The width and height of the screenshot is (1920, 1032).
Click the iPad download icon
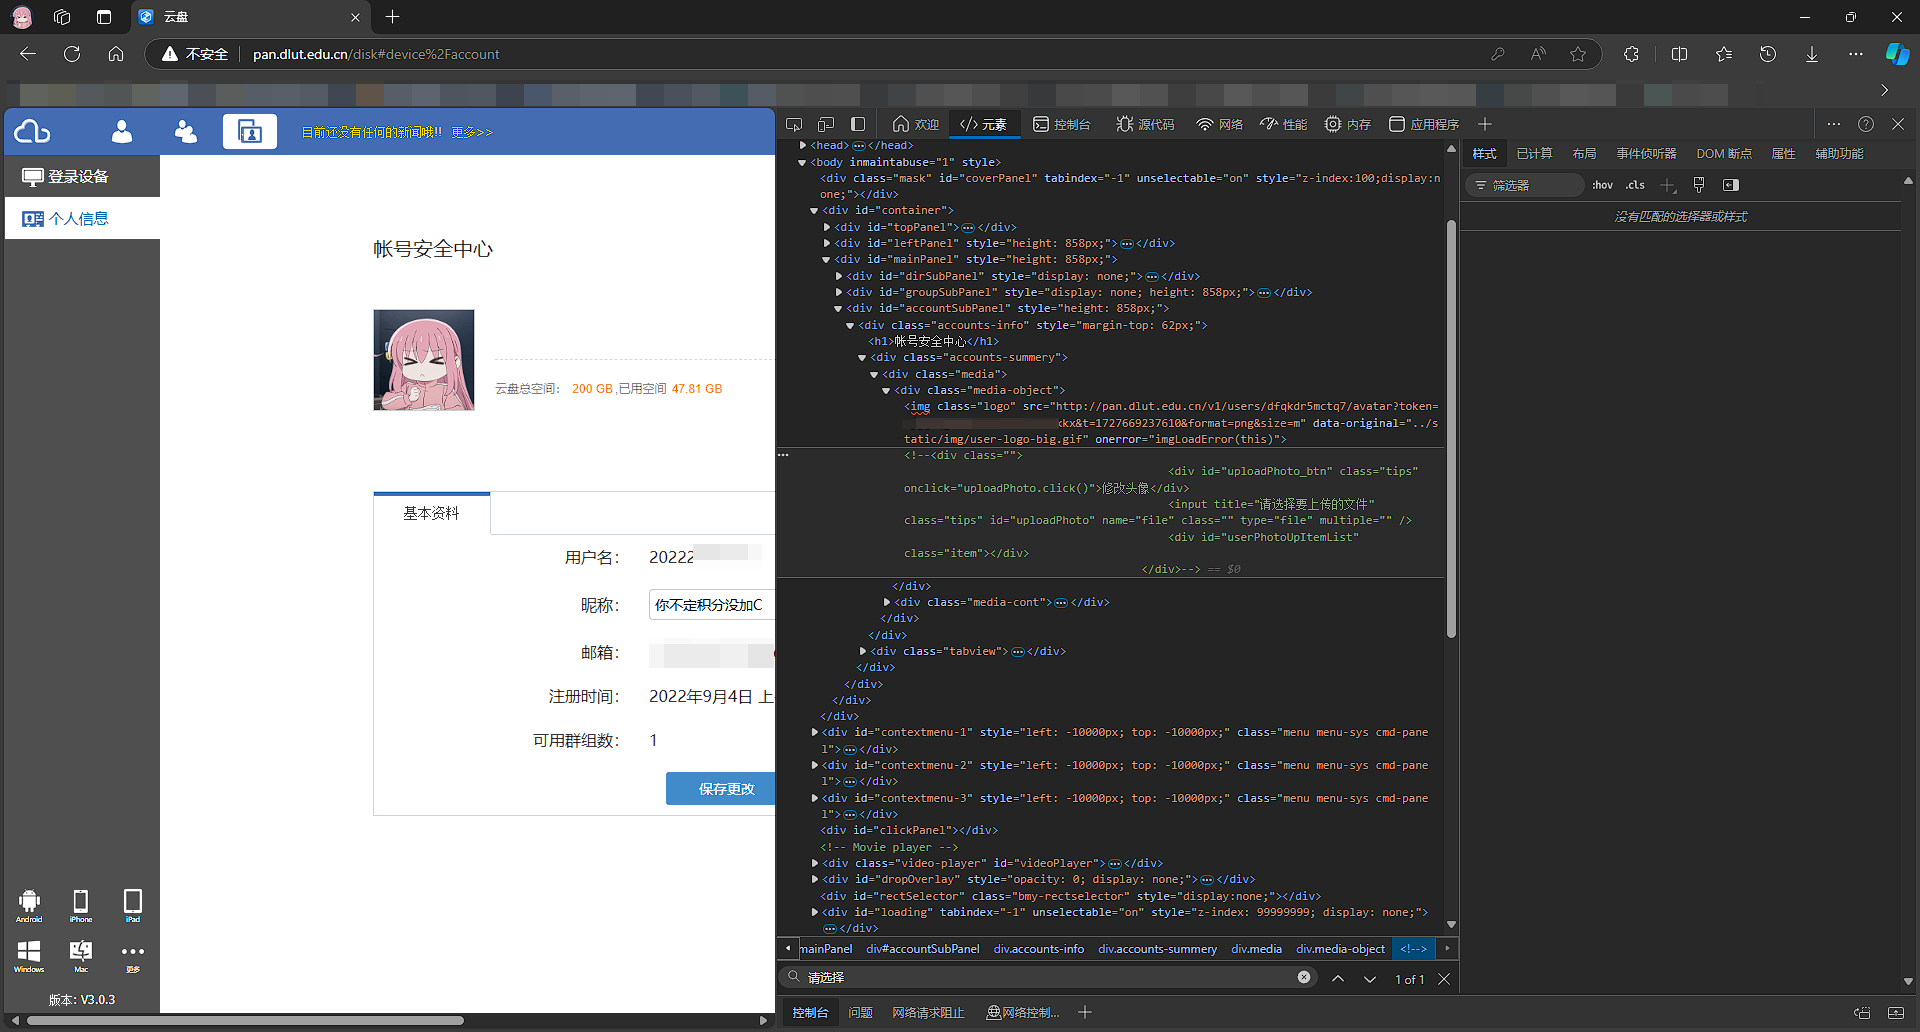pyautogui.click(x=132, y=905)
